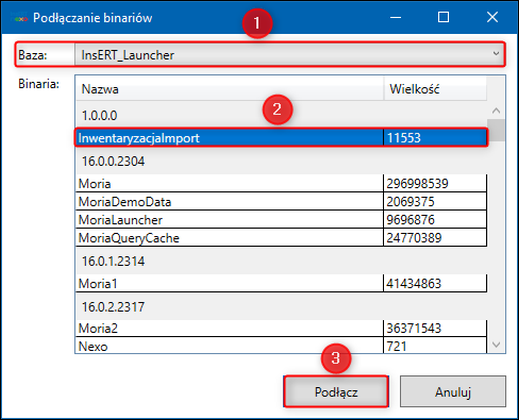Select the Nexo binary row
The height and width of the screenshot is (420, 519).
point(281,346)
